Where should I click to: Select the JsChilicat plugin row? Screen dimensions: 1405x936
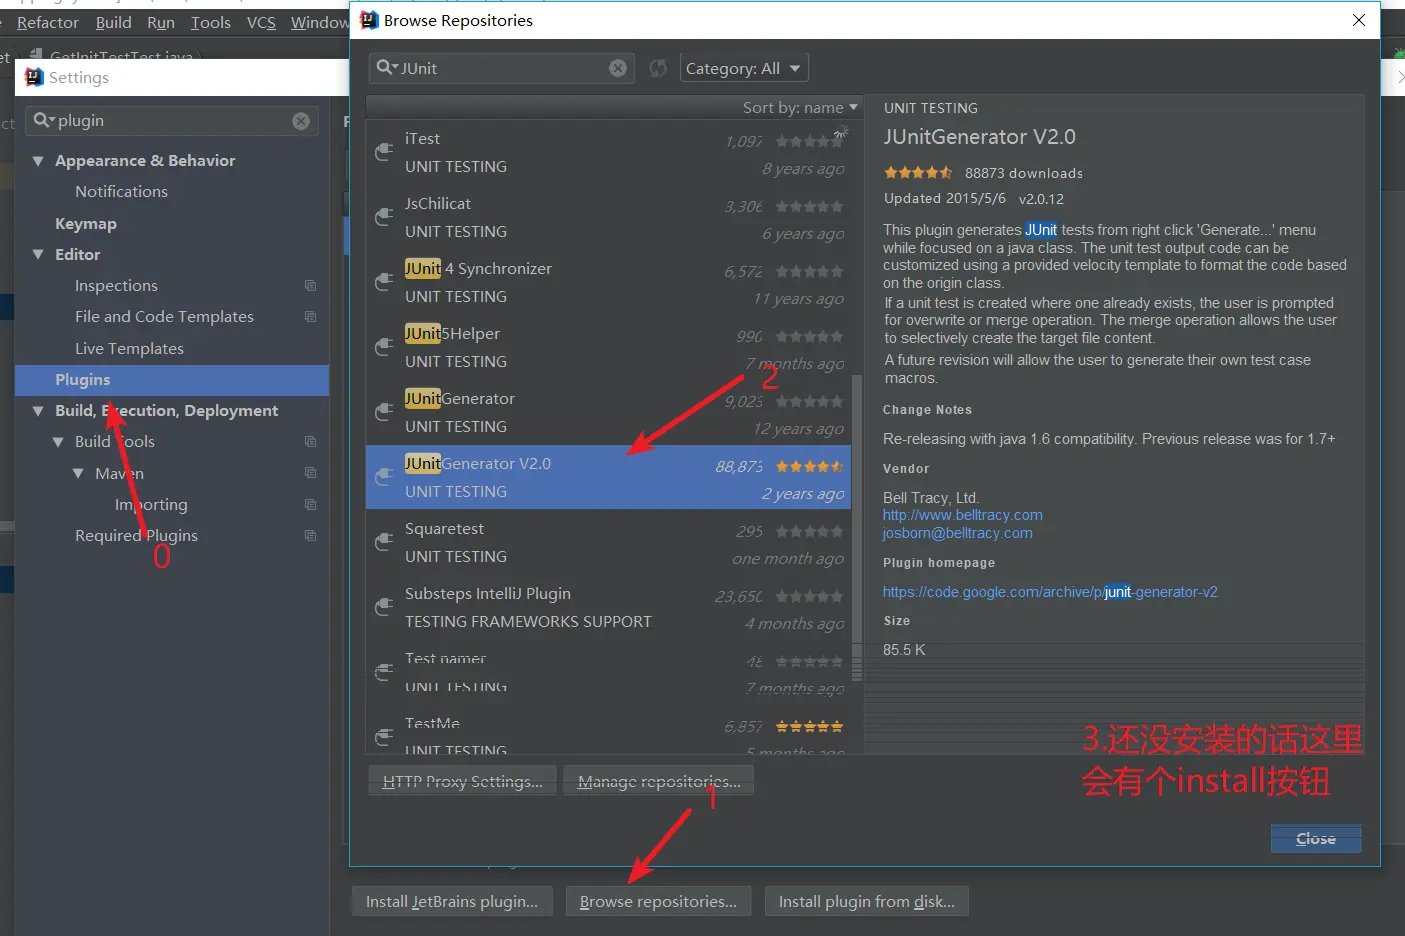608,217
